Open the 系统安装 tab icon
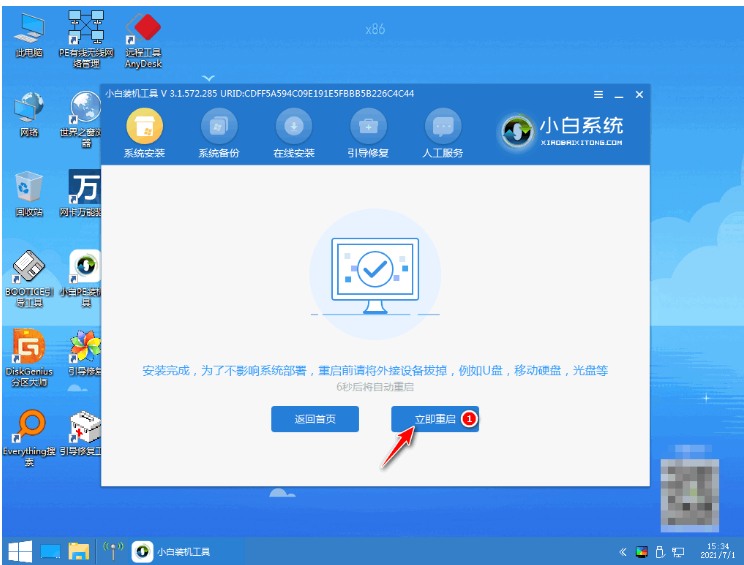This screenshot has width=744, height=565. coord(145,126)
